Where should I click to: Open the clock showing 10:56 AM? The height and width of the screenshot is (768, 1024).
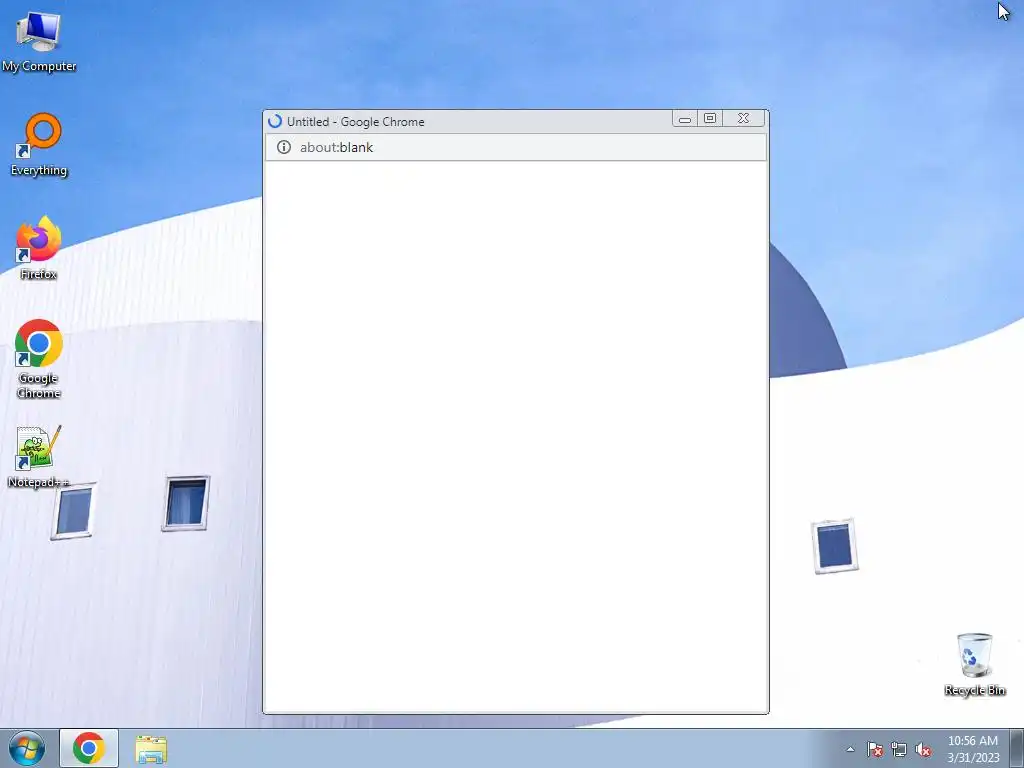[x=973, y=748]
